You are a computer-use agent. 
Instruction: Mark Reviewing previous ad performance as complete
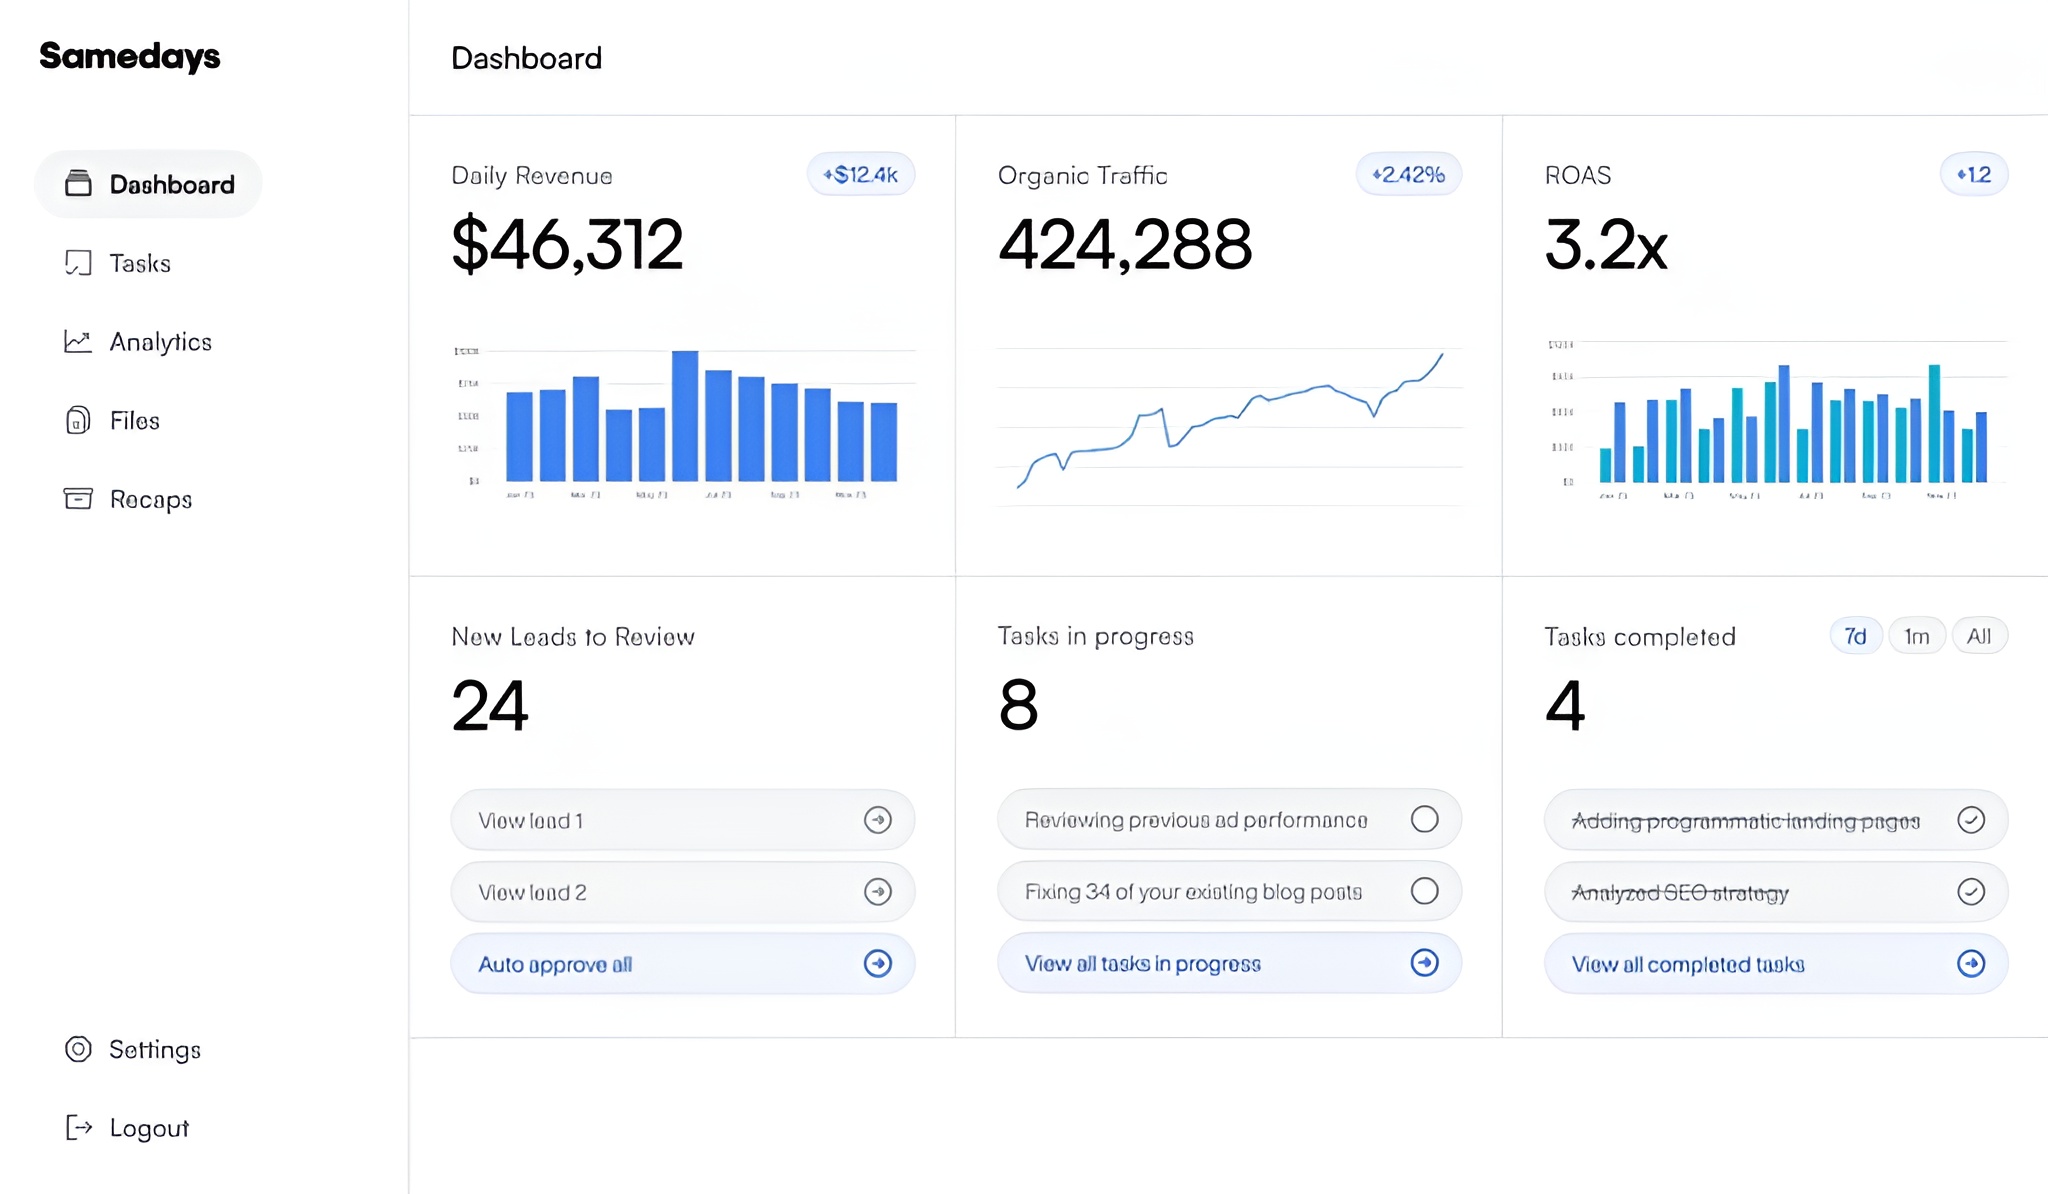pos(1424,819)
